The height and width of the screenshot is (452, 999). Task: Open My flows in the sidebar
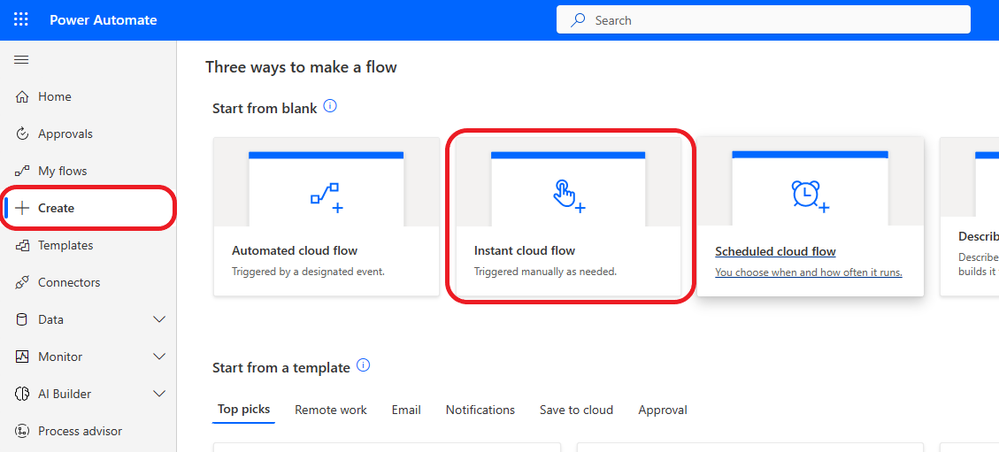[x=88, y=171]
